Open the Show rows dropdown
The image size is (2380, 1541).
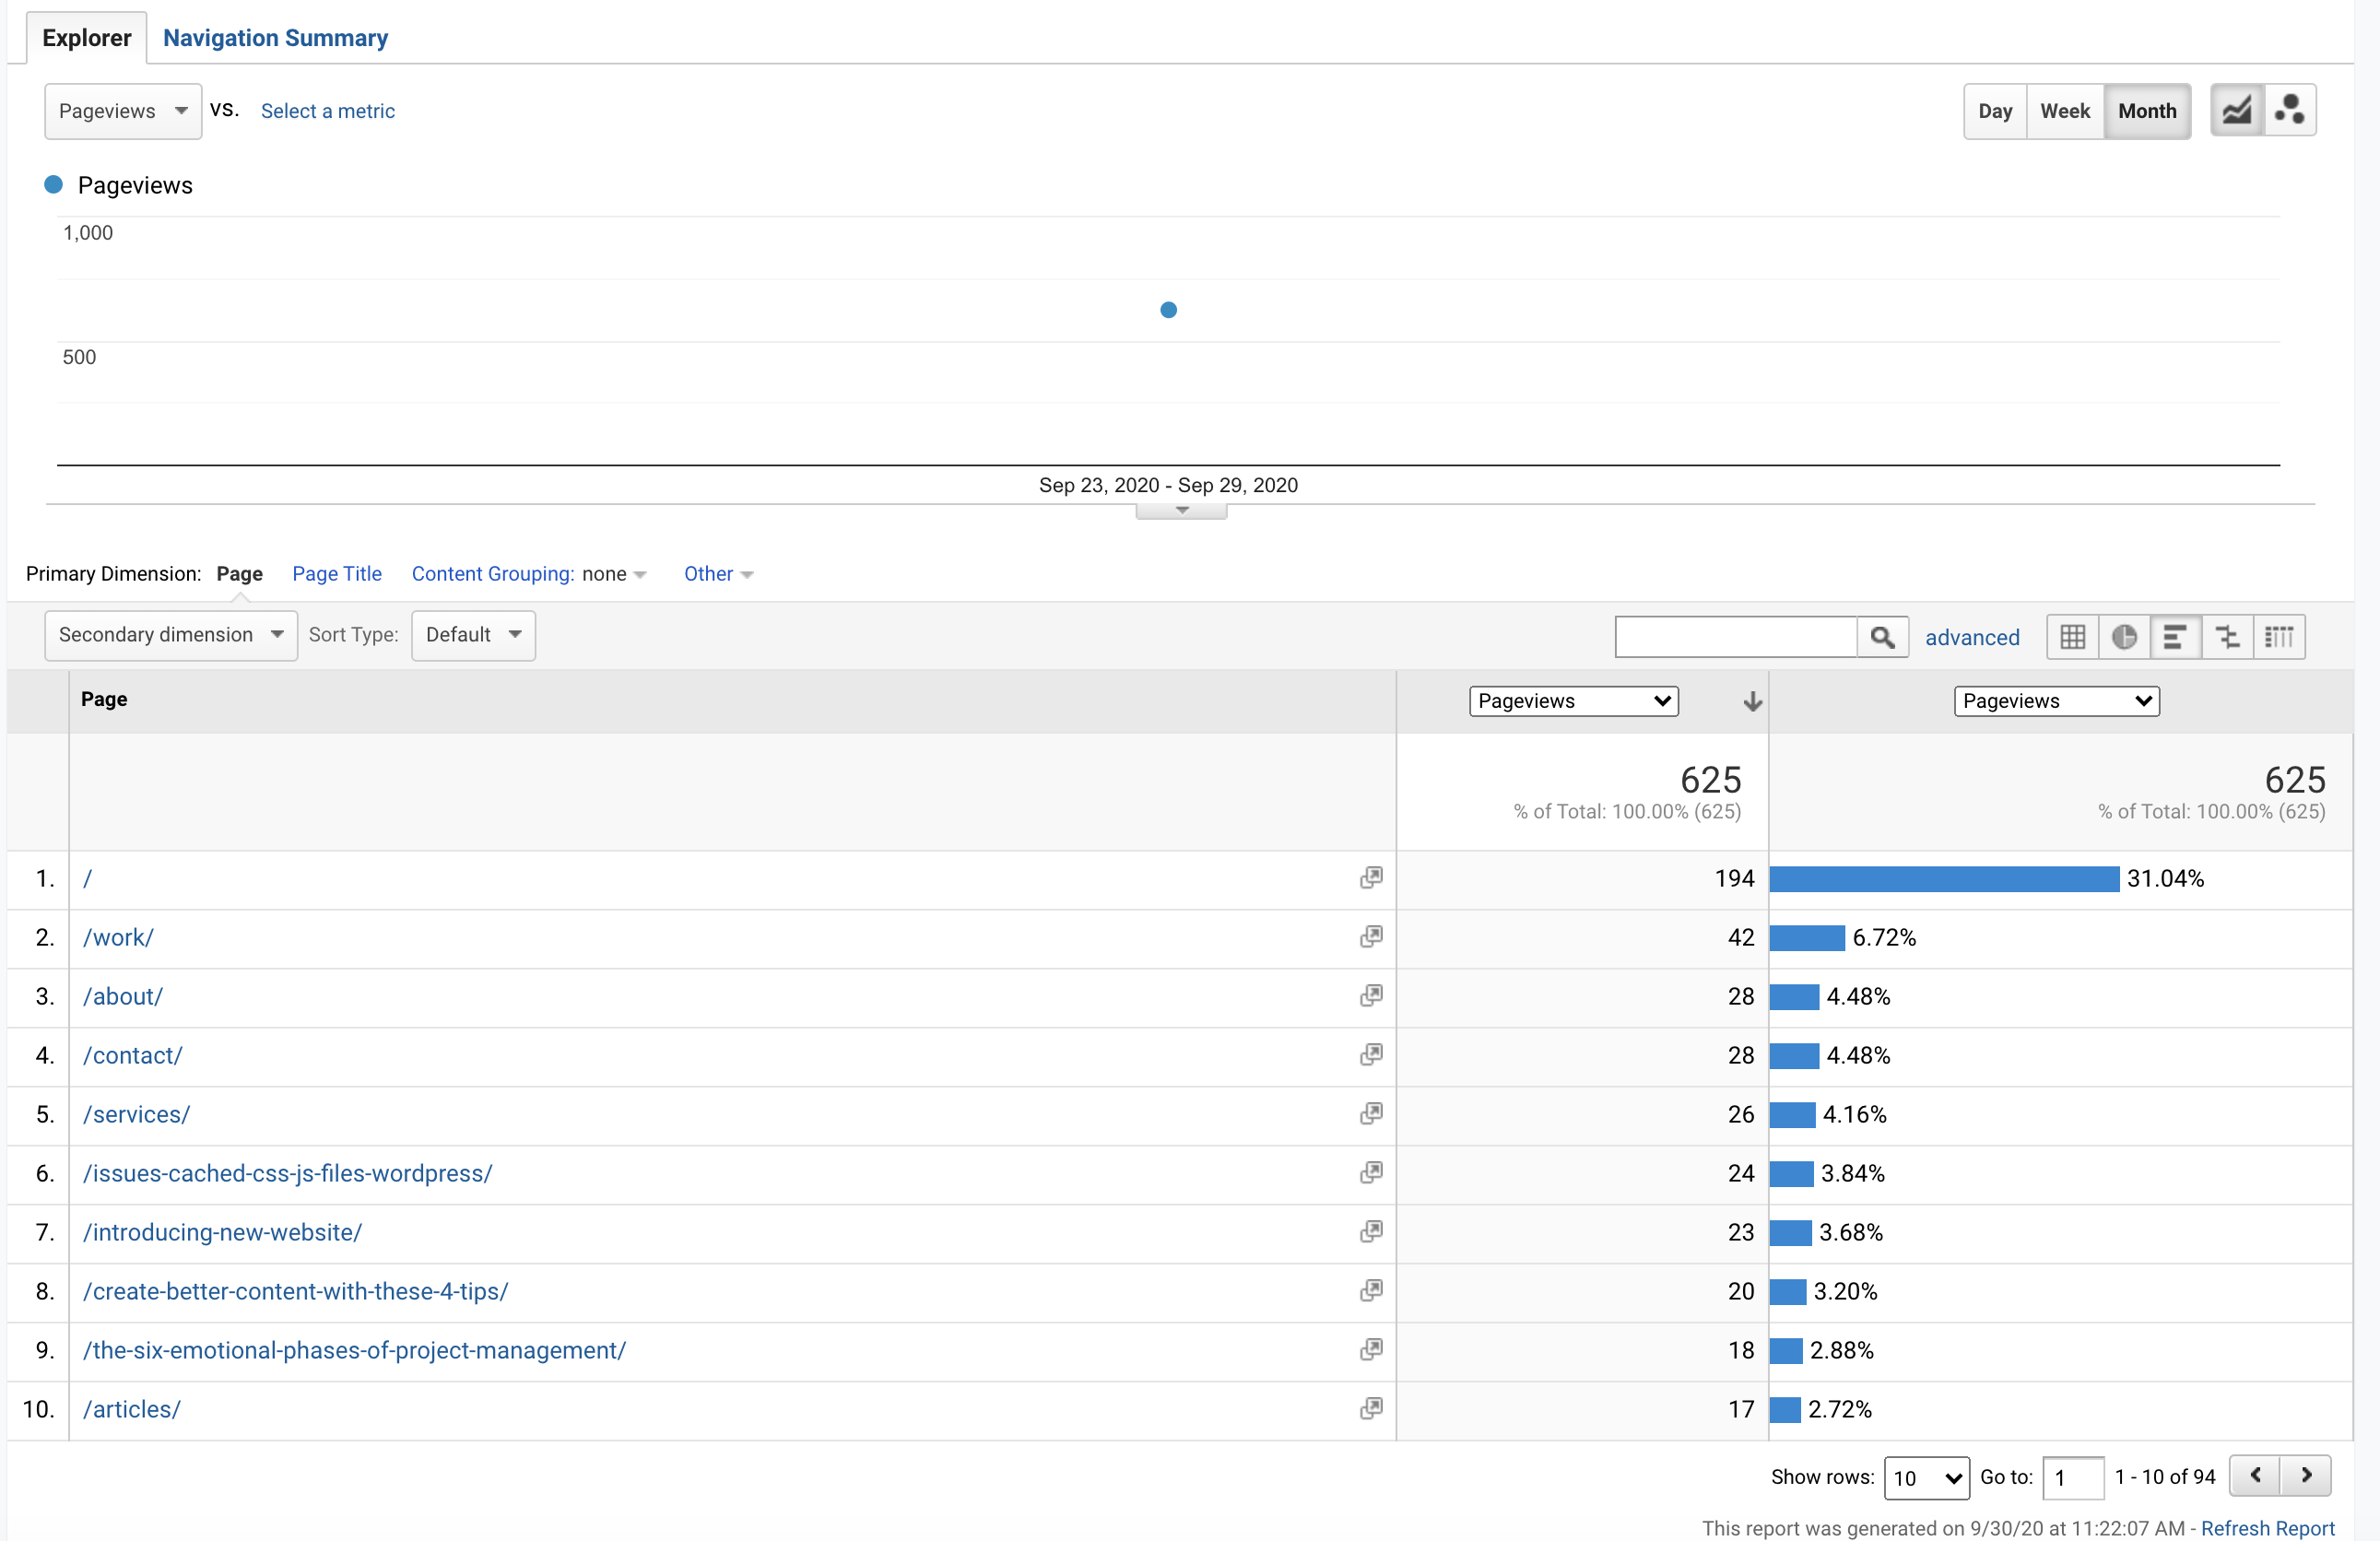1926,1478
